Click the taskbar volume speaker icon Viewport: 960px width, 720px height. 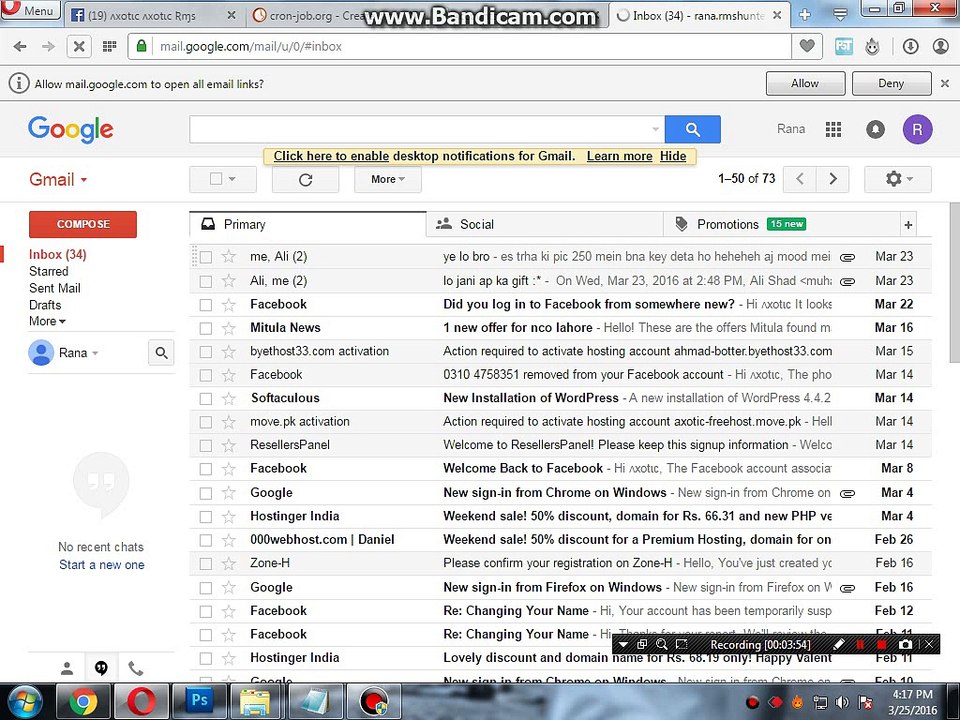click(842, 702)
